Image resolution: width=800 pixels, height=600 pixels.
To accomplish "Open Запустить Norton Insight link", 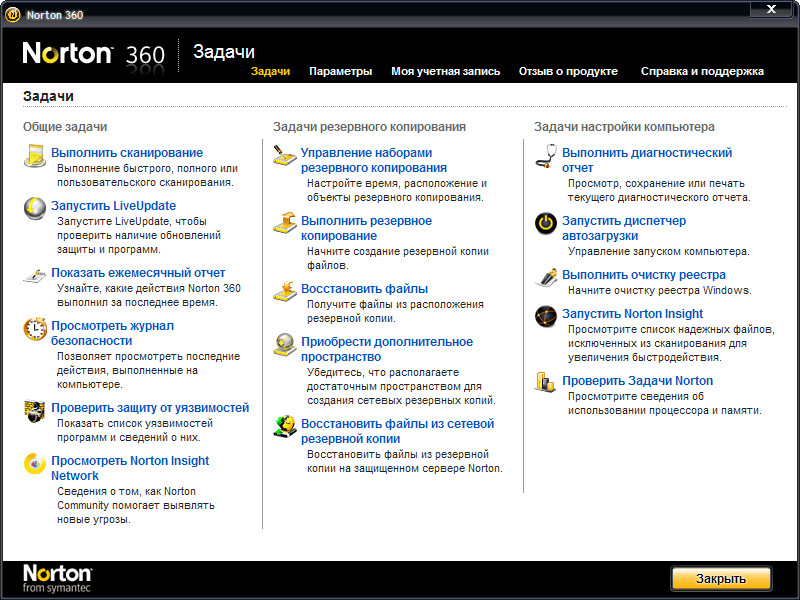I will (x=632, y=314).
